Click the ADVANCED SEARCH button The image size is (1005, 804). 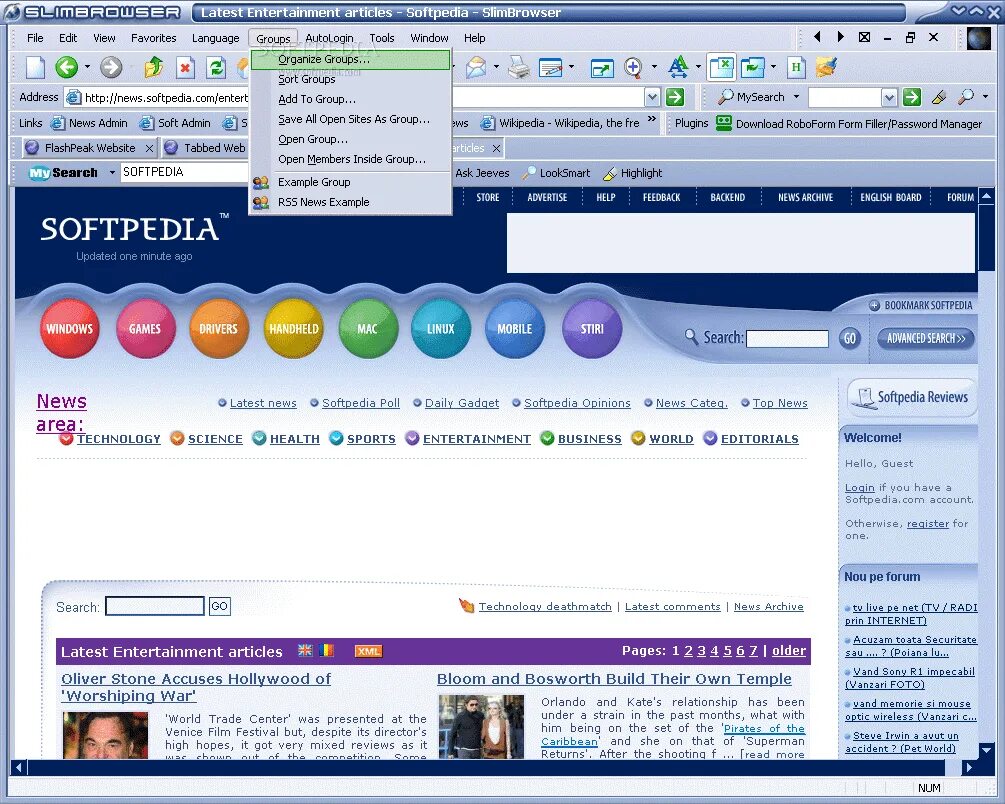click(x=926, y=338)
